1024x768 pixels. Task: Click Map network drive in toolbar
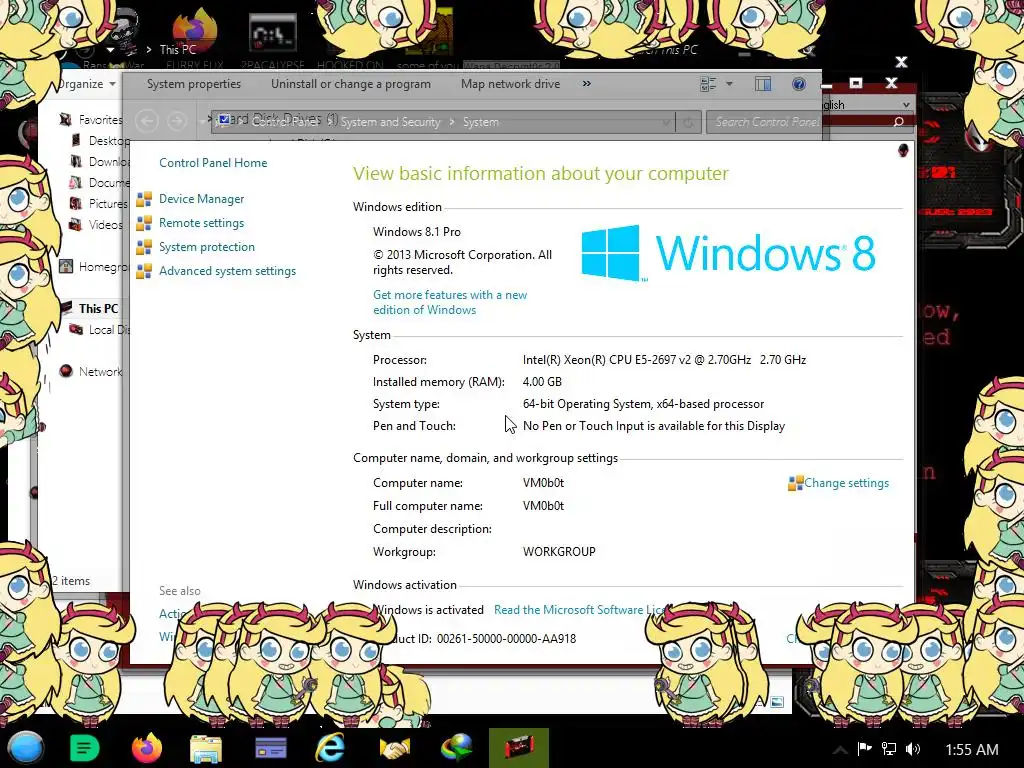[510, 84]
